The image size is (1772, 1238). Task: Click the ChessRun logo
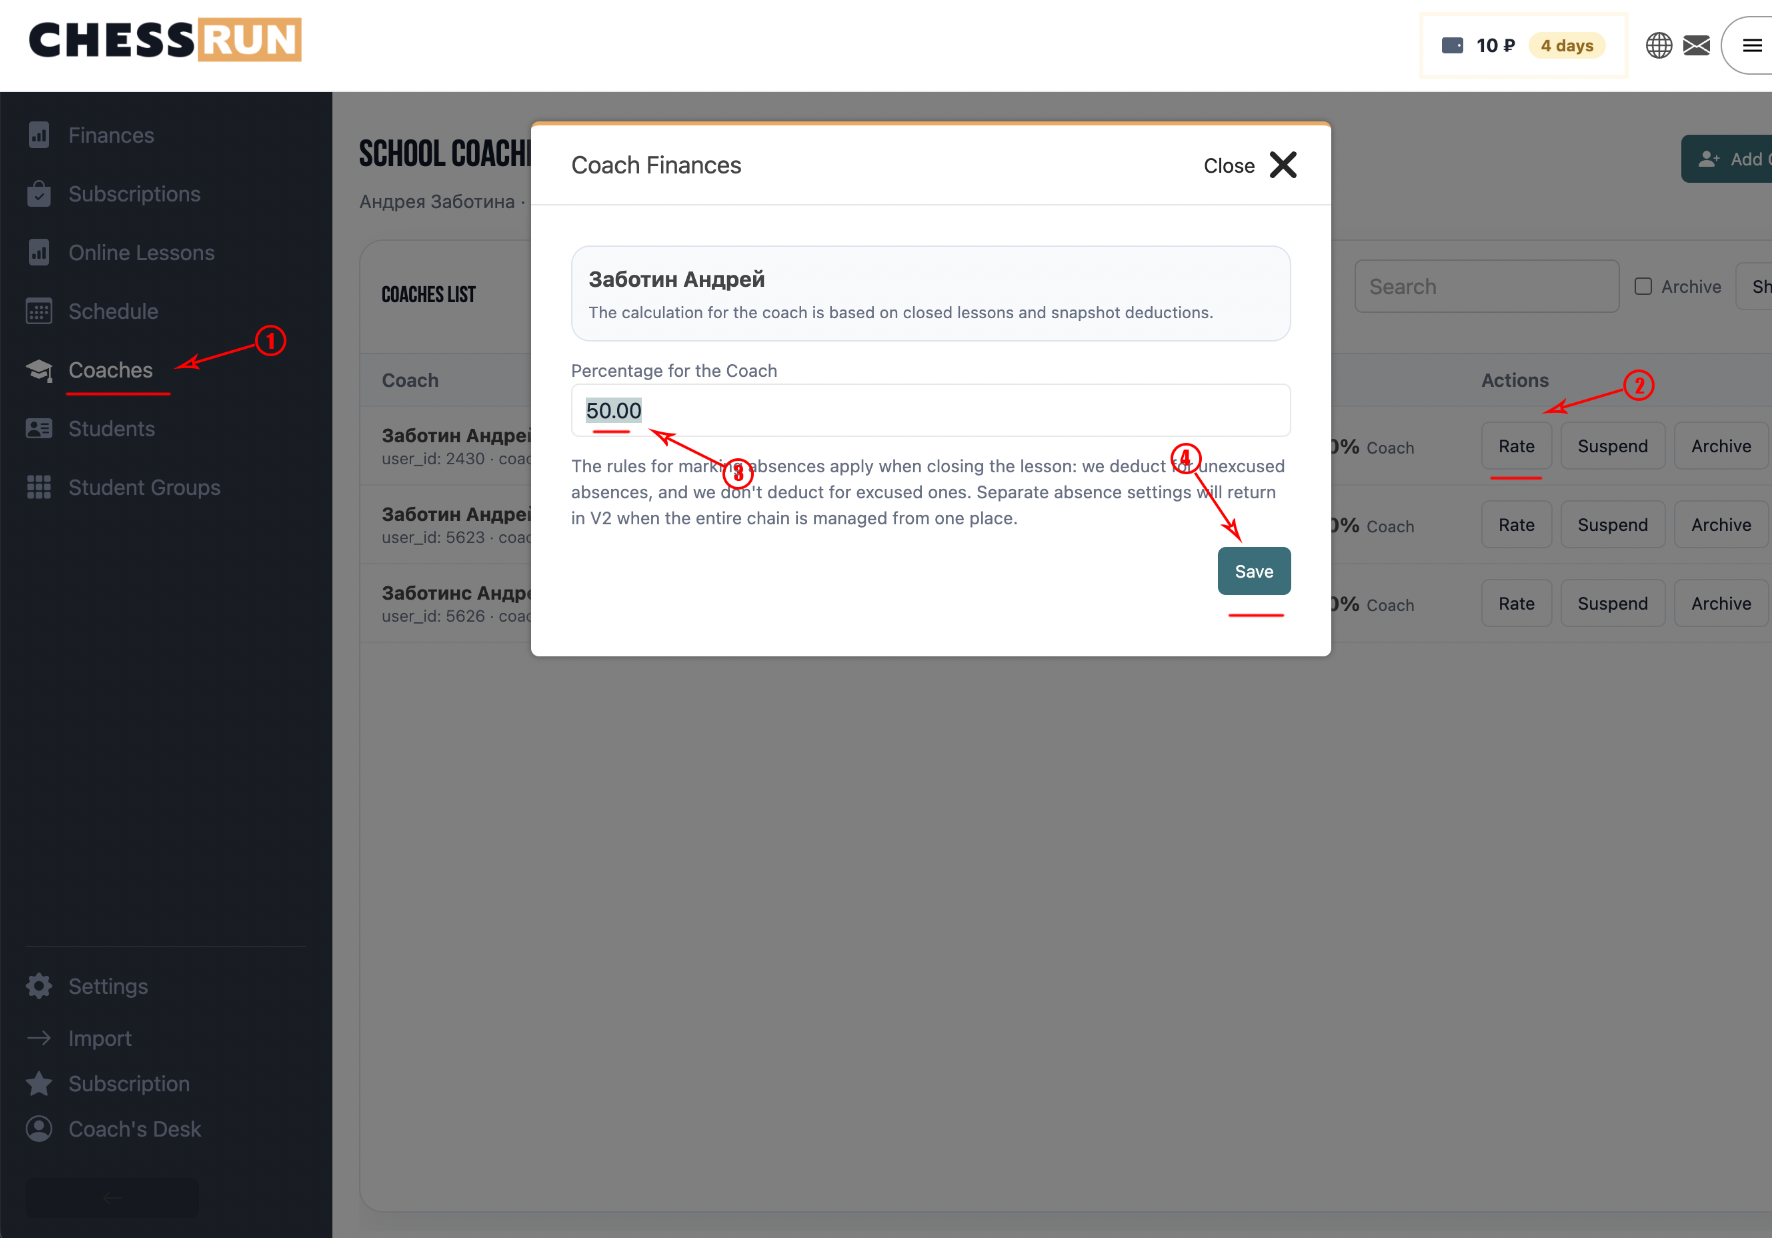coord(165,40)
